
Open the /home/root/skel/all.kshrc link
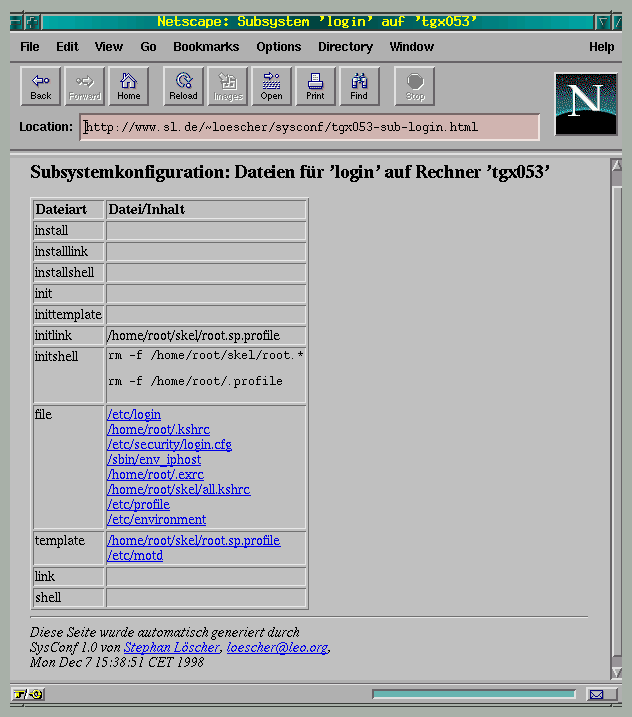[x=179, y=490]
